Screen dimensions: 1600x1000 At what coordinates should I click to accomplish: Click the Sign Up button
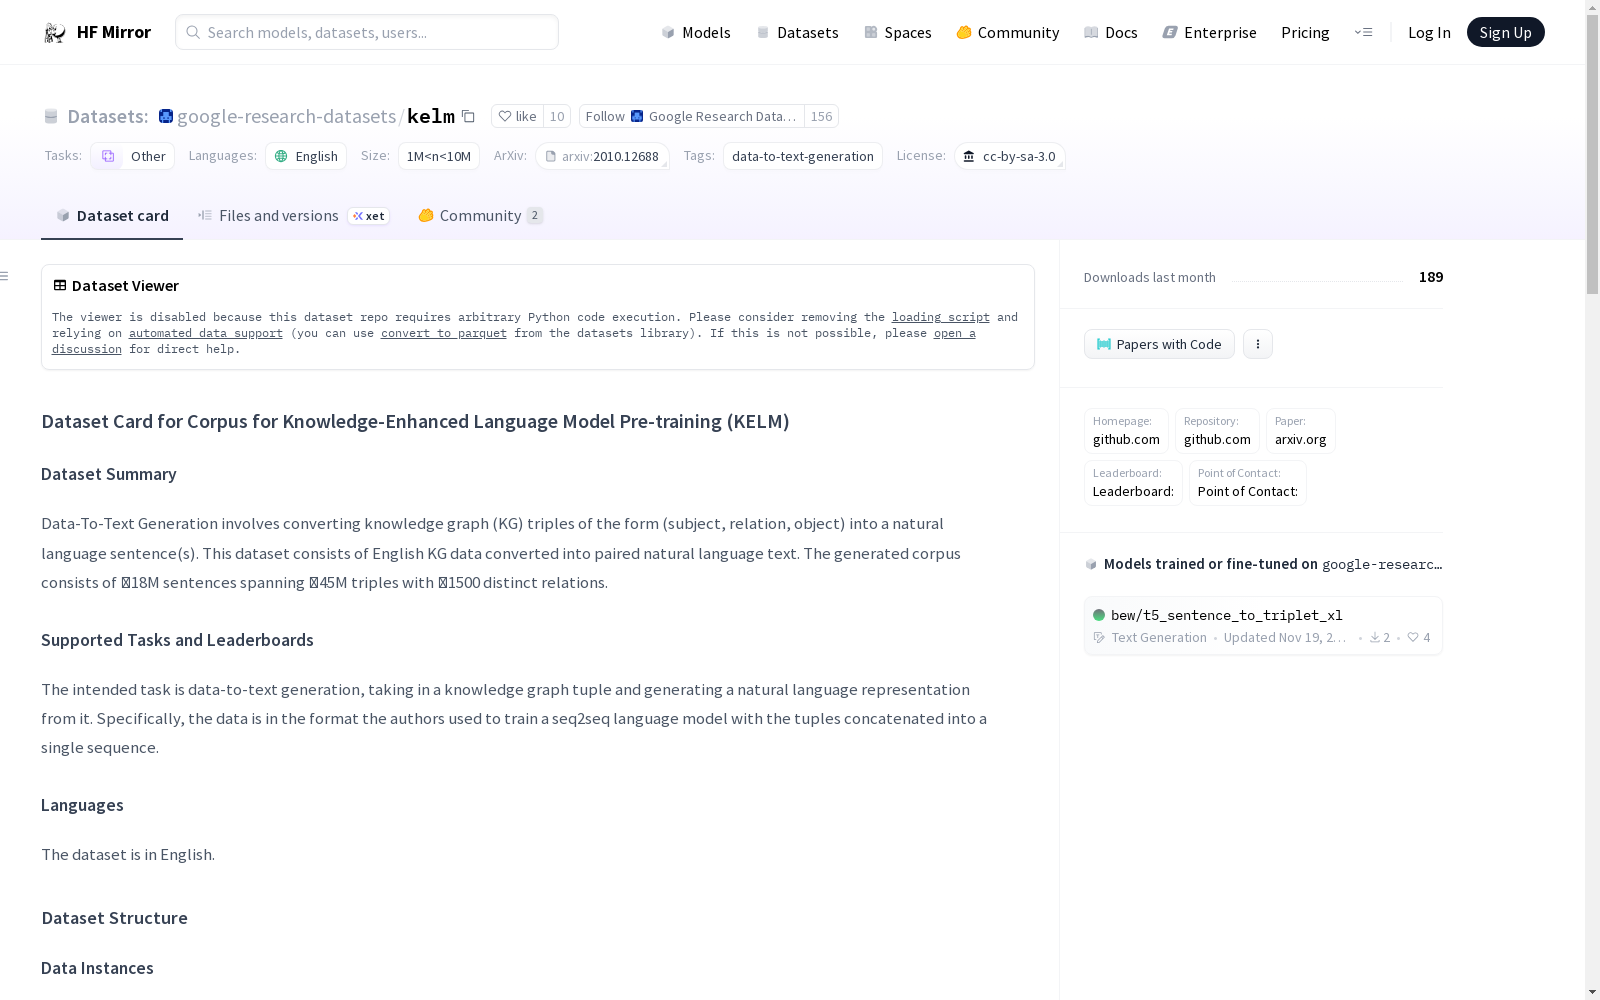pos(1505,32)
